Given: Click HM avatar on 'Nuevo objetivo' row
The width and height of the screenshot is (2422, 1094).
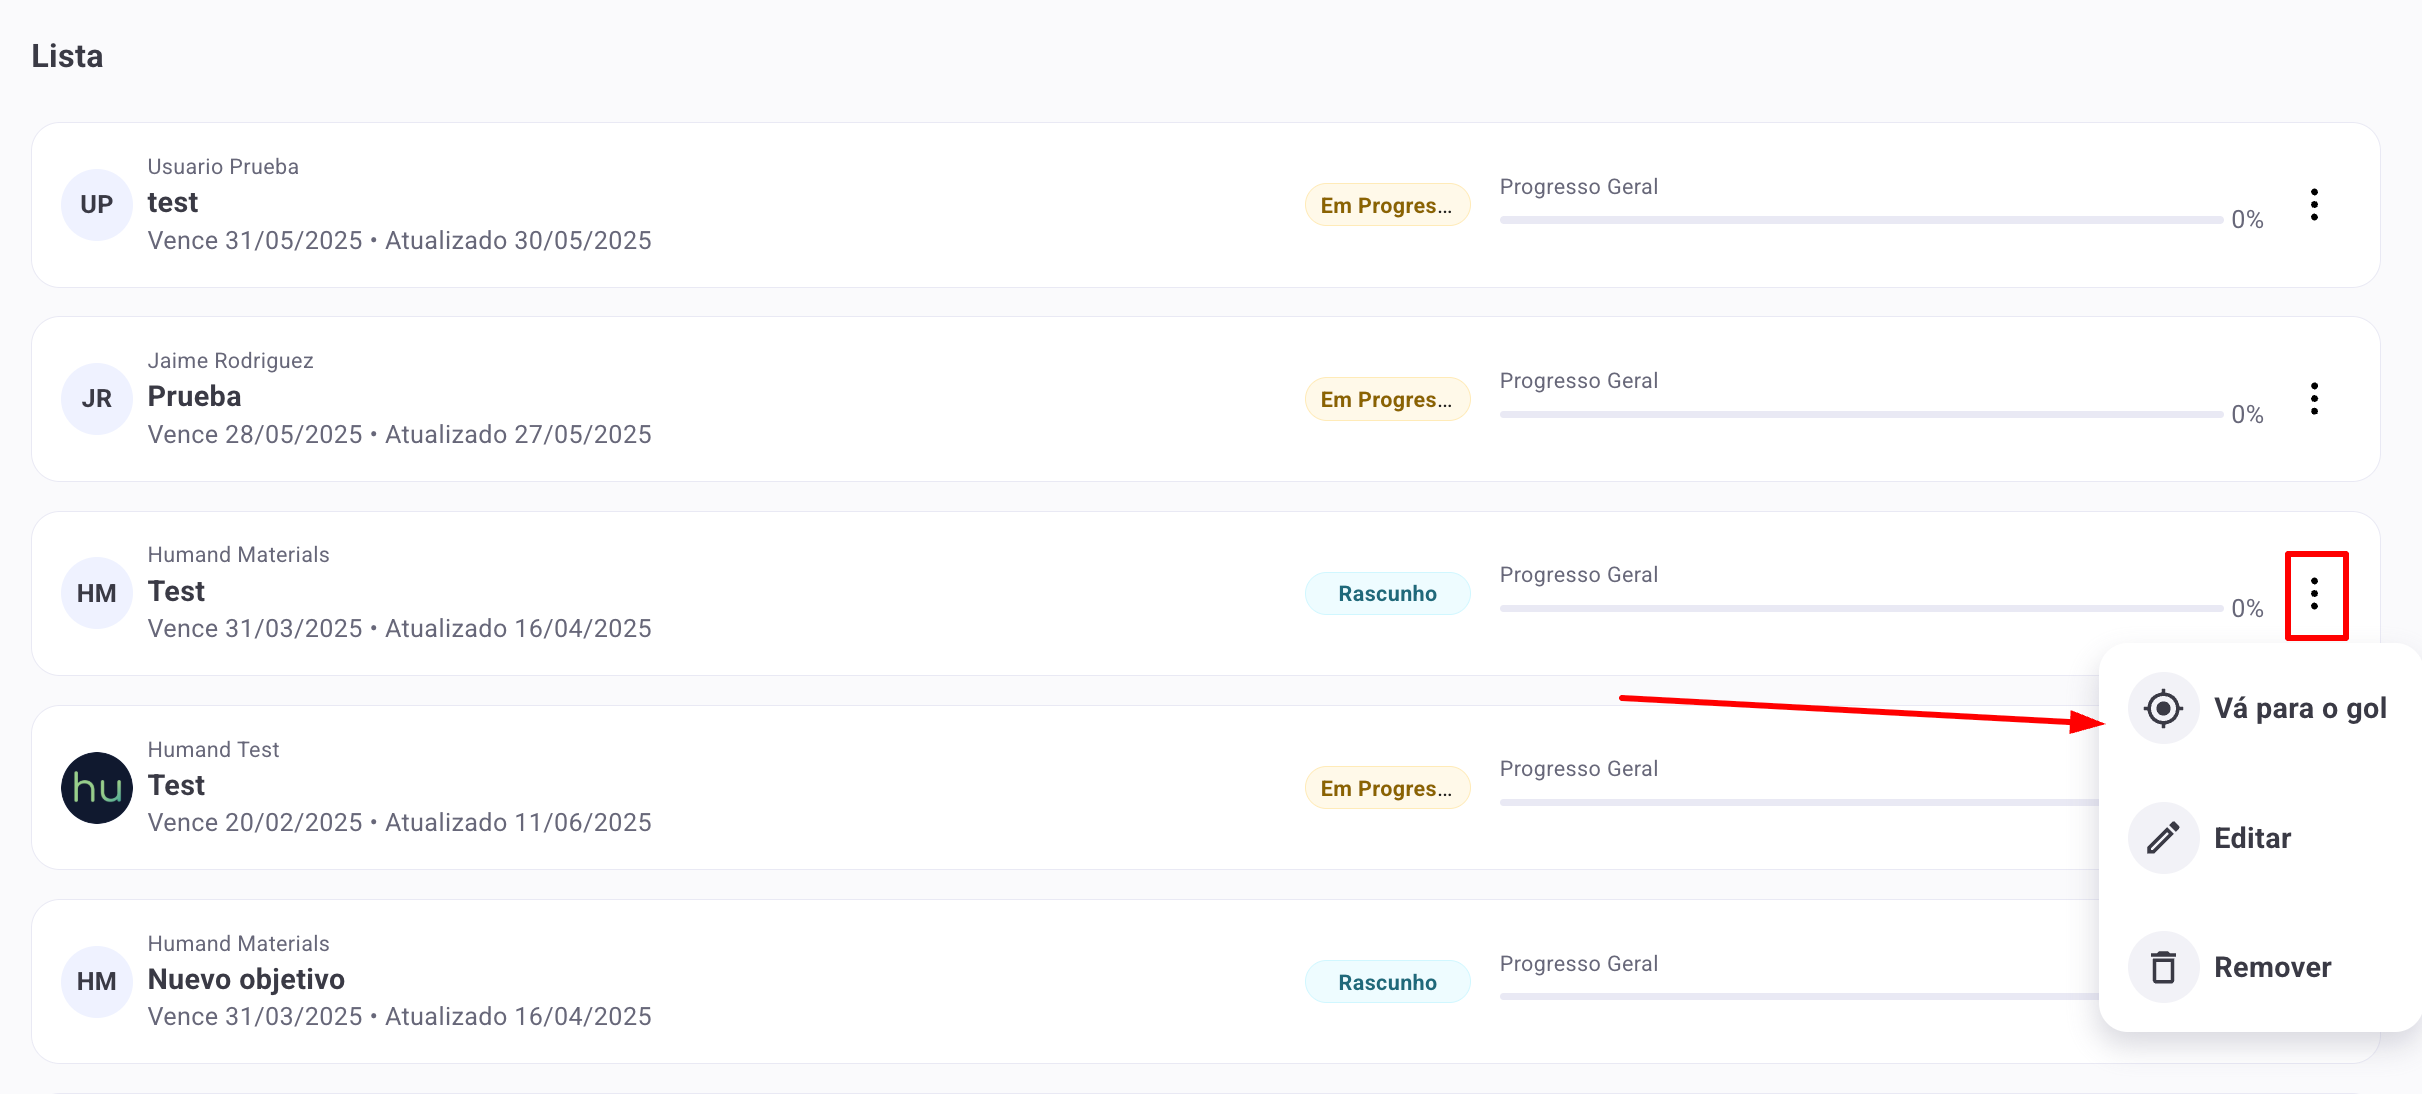Looking at the screenshot, I should click(97, 982).
